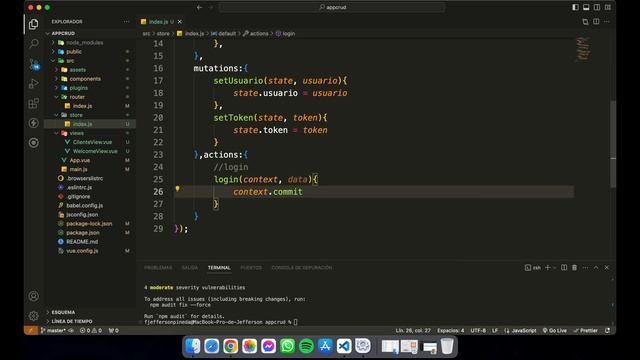Open the Extensions view
Screen dimensions: 640x360
point(34,103)
